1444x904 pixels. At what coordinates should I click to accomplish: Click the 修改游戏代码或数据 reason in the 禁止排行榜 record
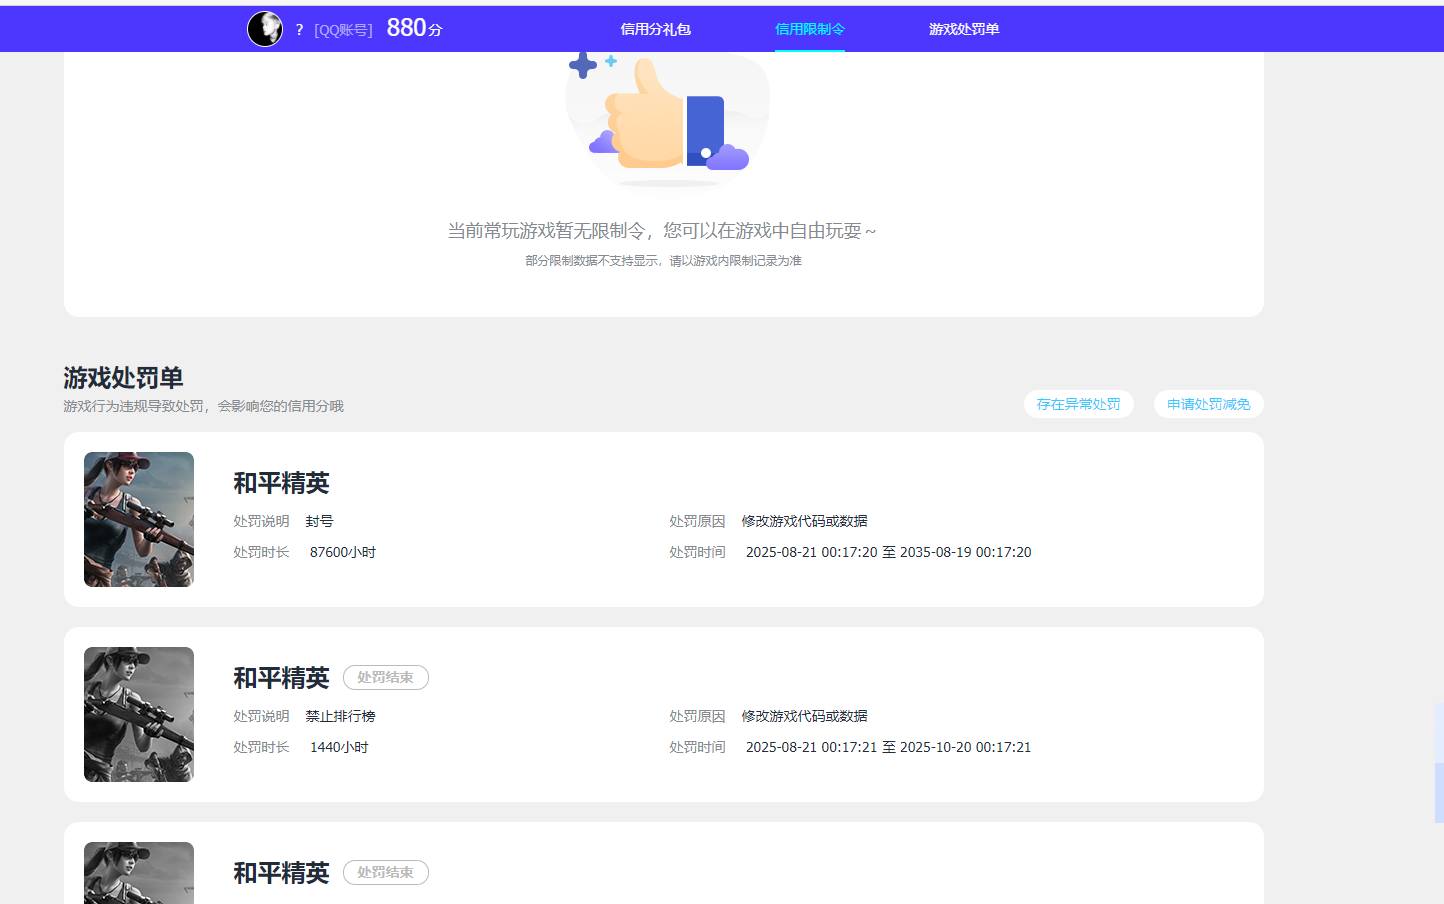(x=804, y=716)
